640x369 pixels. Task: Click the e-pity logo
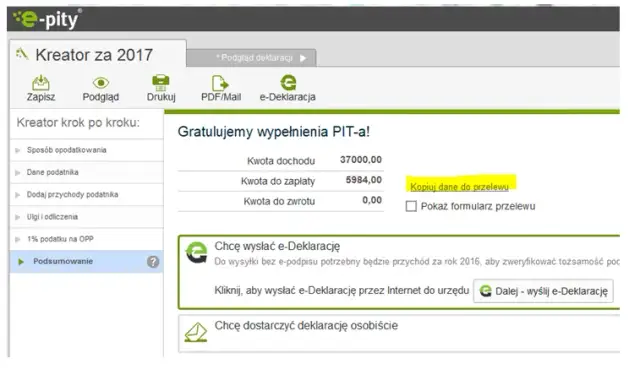(x=47, y=19)
